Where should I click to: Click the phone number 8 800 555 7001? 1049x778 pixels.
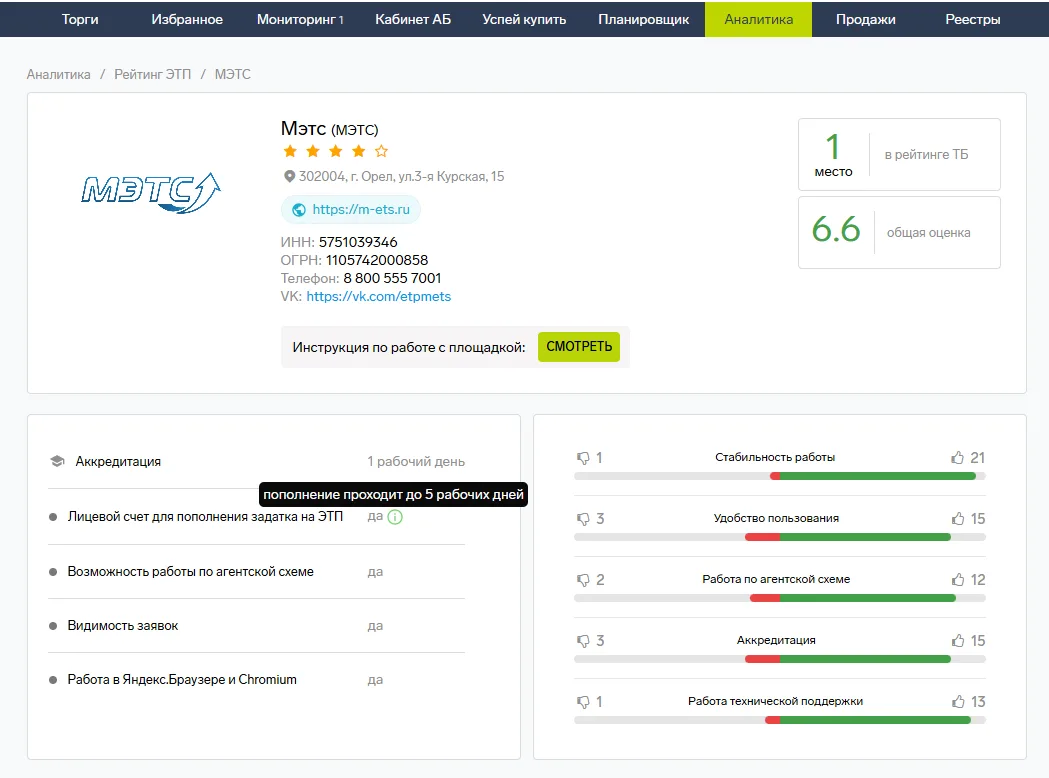point(392,278)
